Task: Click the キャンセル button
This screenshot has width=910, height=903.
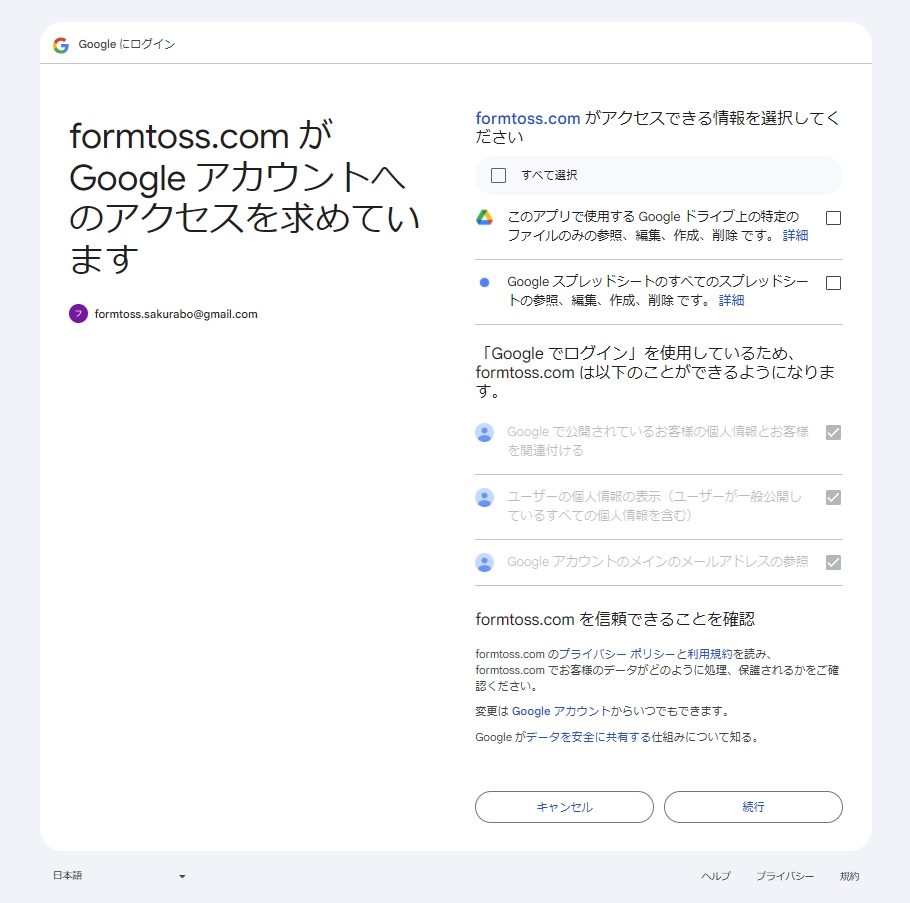Action: (x=563, y=807)
